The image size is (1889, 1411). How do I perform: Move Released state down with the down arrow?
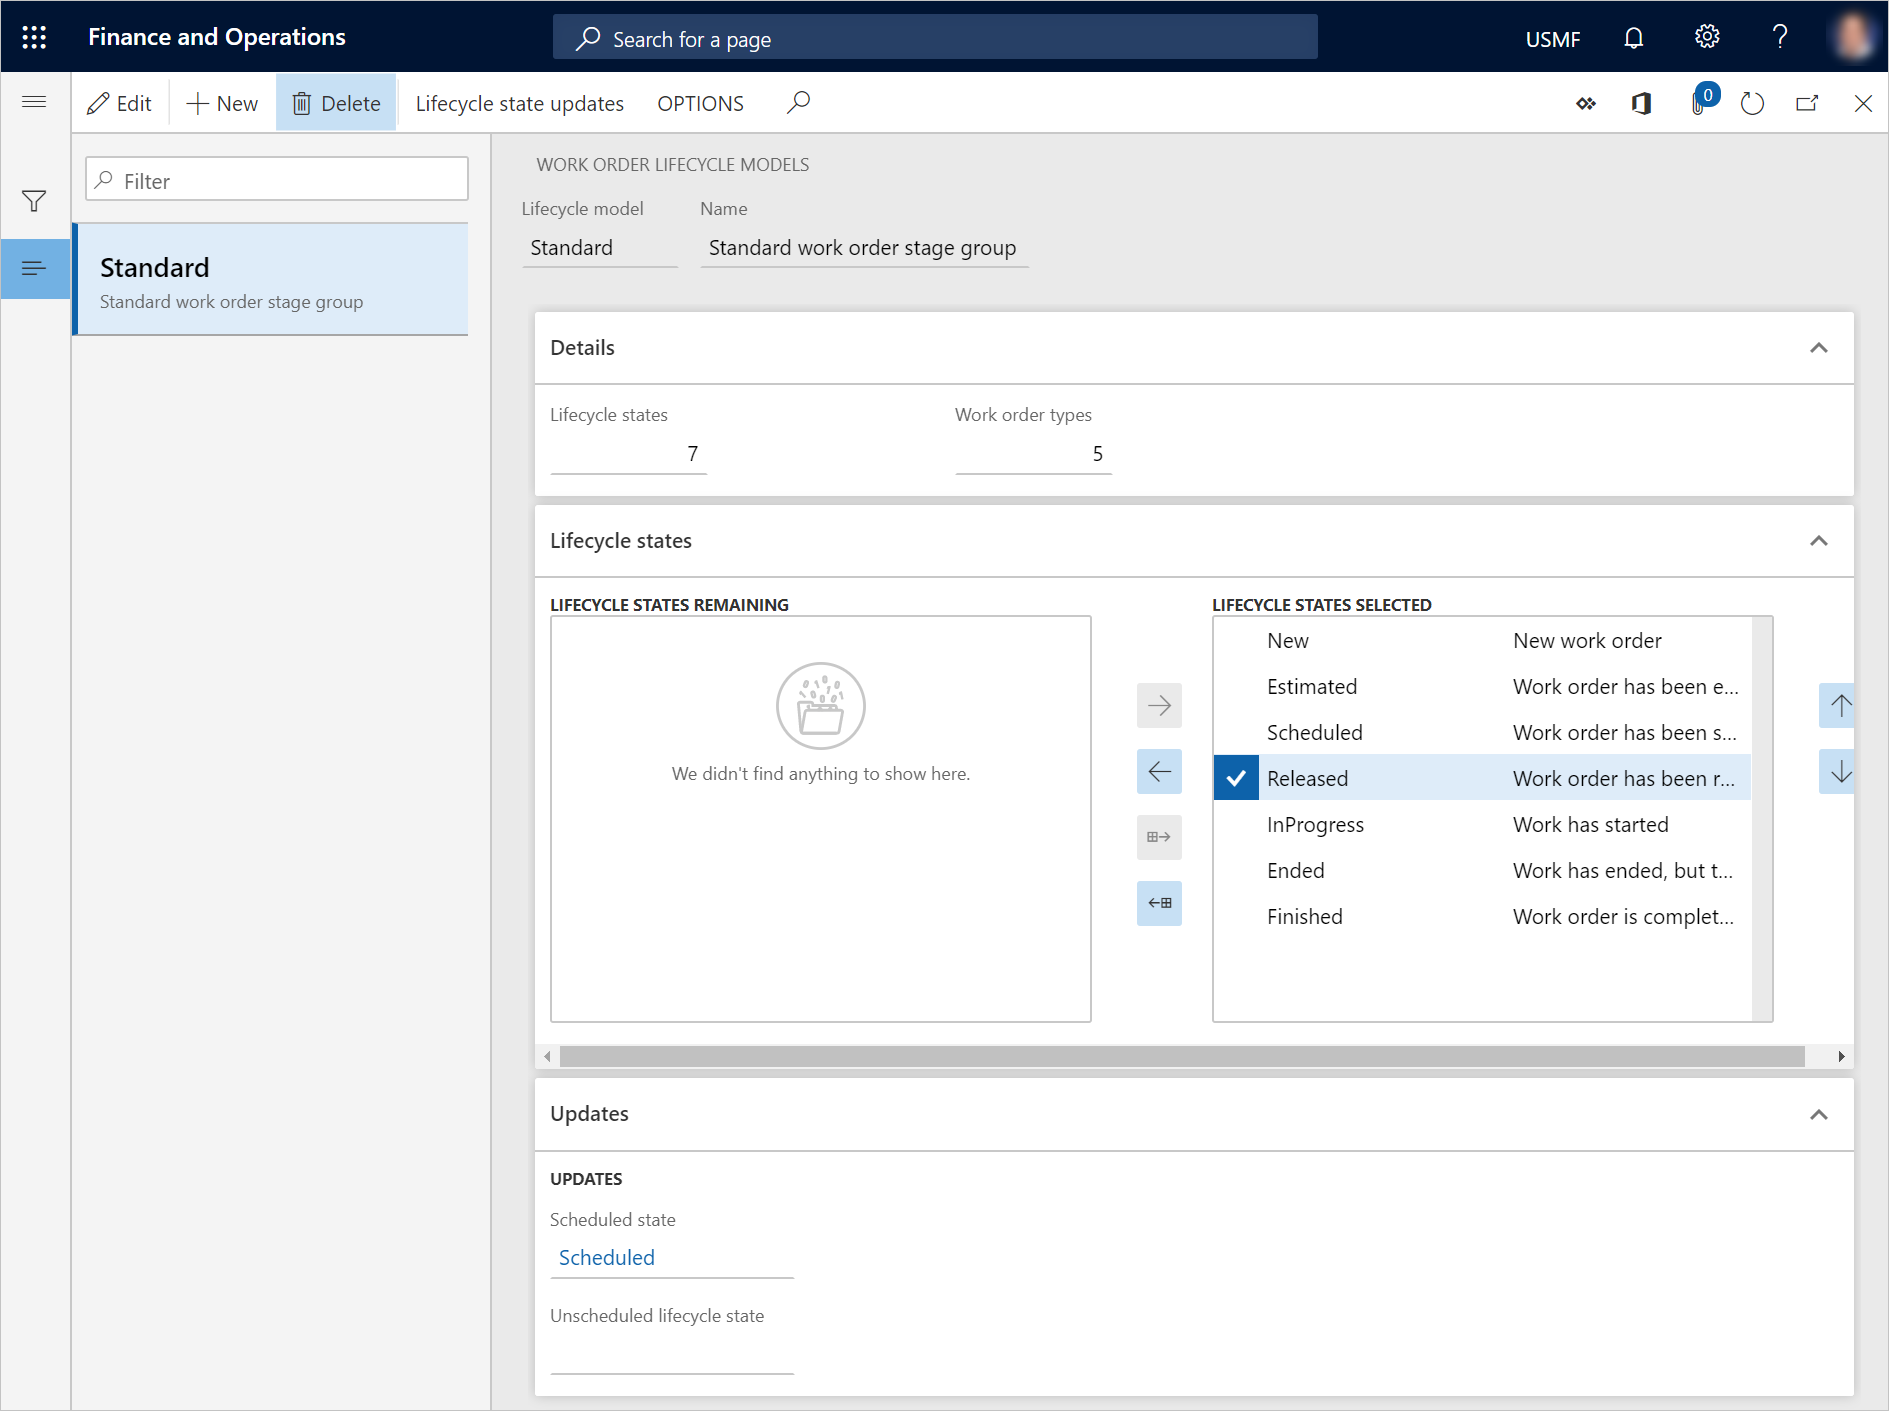click(x=1840, y=771)
